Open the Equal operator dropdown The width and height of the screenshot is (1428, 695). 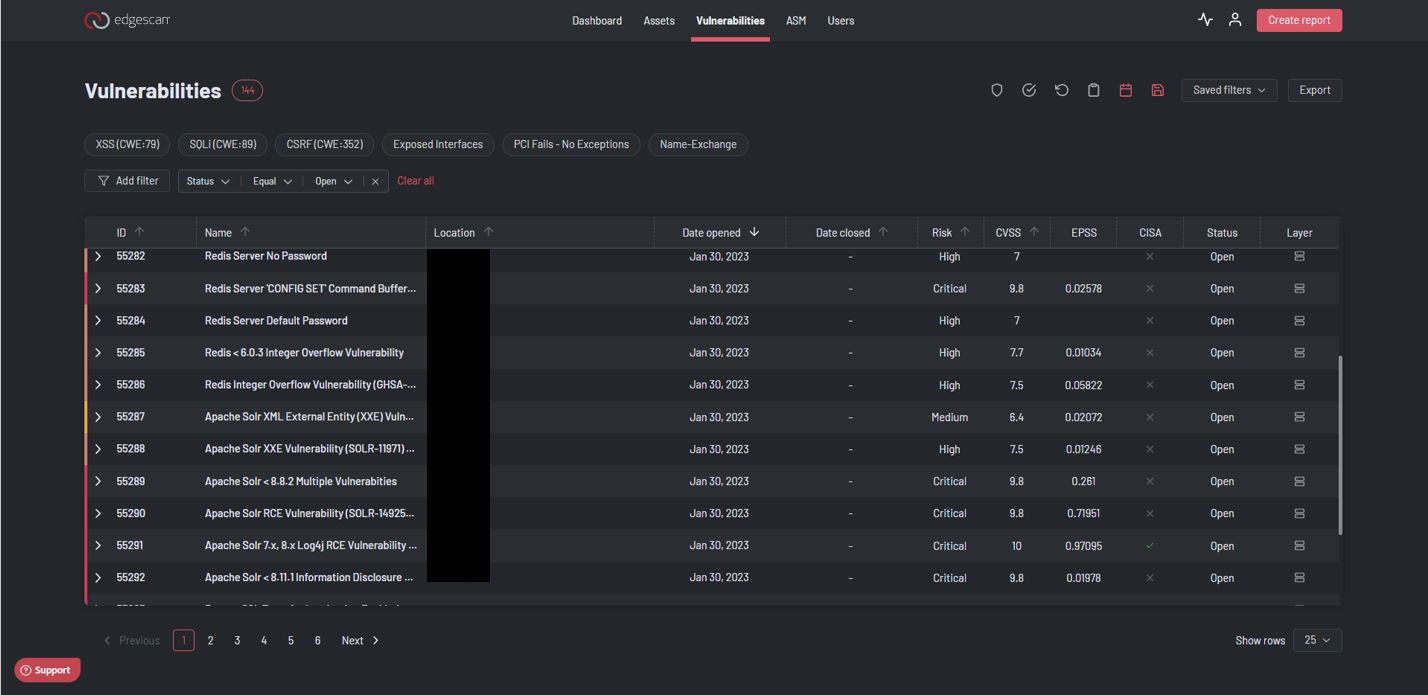(272, 181)
